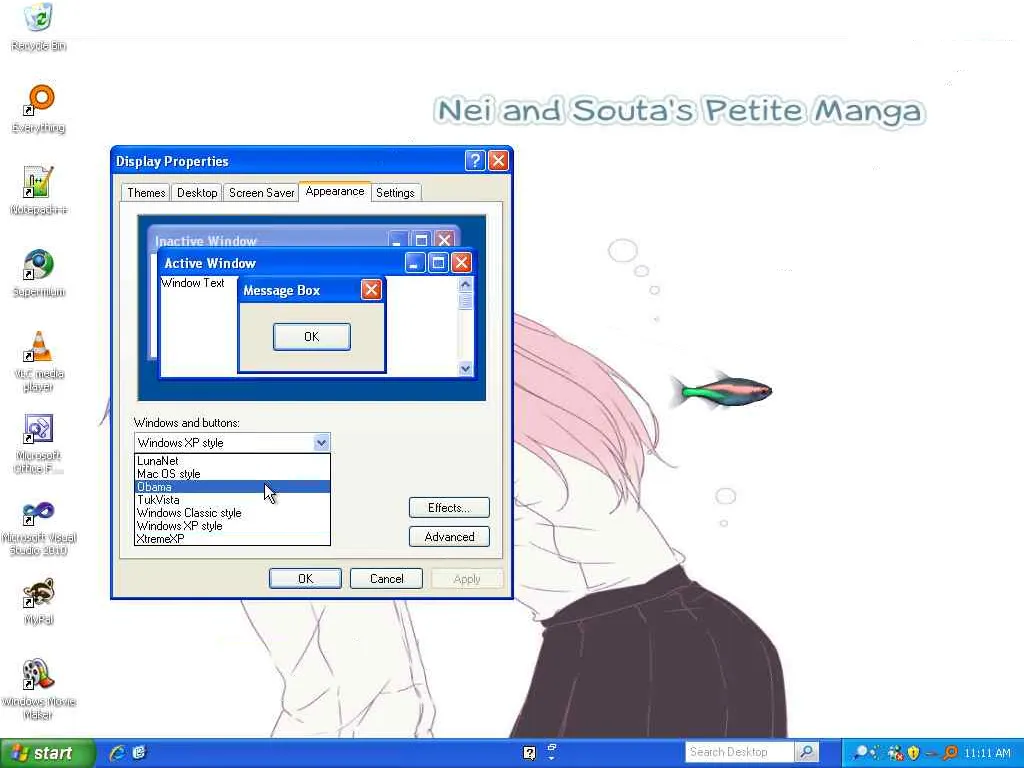Choose Mac OS style from the list
The height and width of the screenshot is (768, 1024).
pyautogui.click(x=232, y=473)
